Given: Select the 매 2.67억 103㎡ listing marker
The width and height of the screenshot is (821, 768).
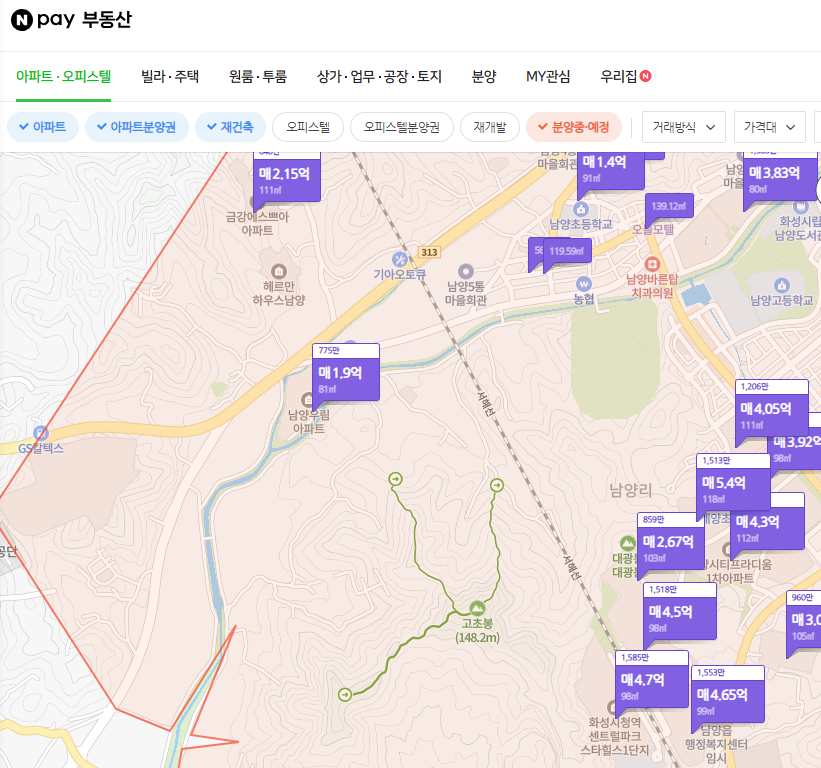Looking at the screenshot, I should [671, 541].
